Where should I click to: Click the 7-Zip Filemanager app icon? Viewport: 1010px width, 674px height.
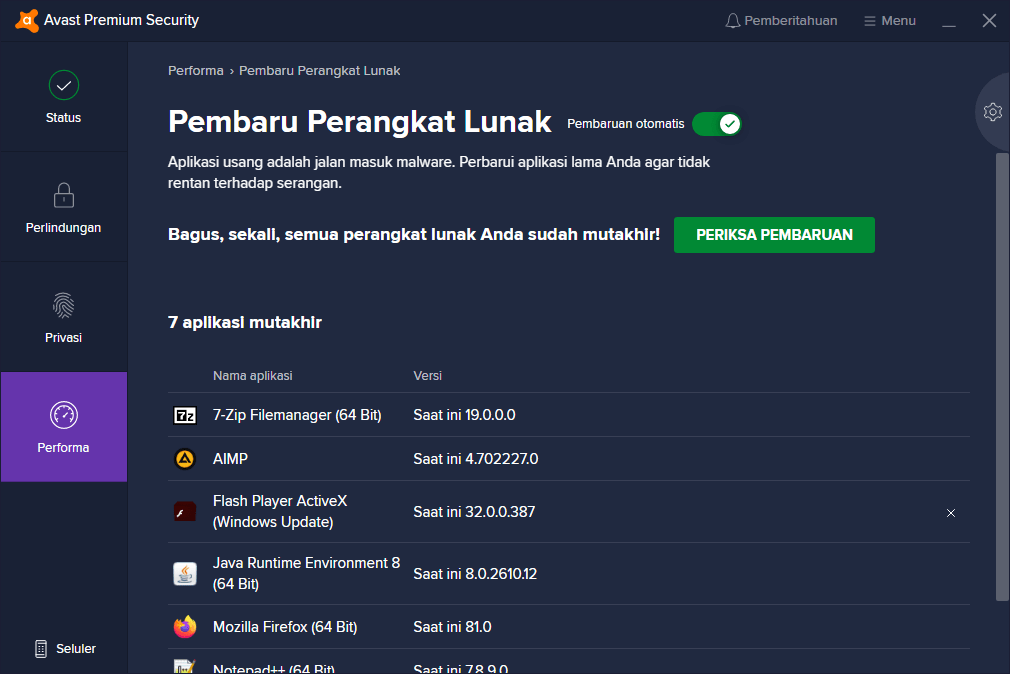185,415
